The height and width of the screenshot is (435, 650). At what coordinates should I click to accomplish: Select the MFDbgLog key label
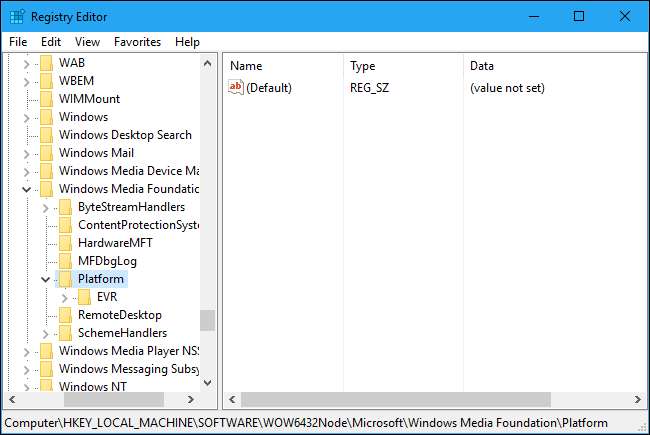[x=107, y=261]
